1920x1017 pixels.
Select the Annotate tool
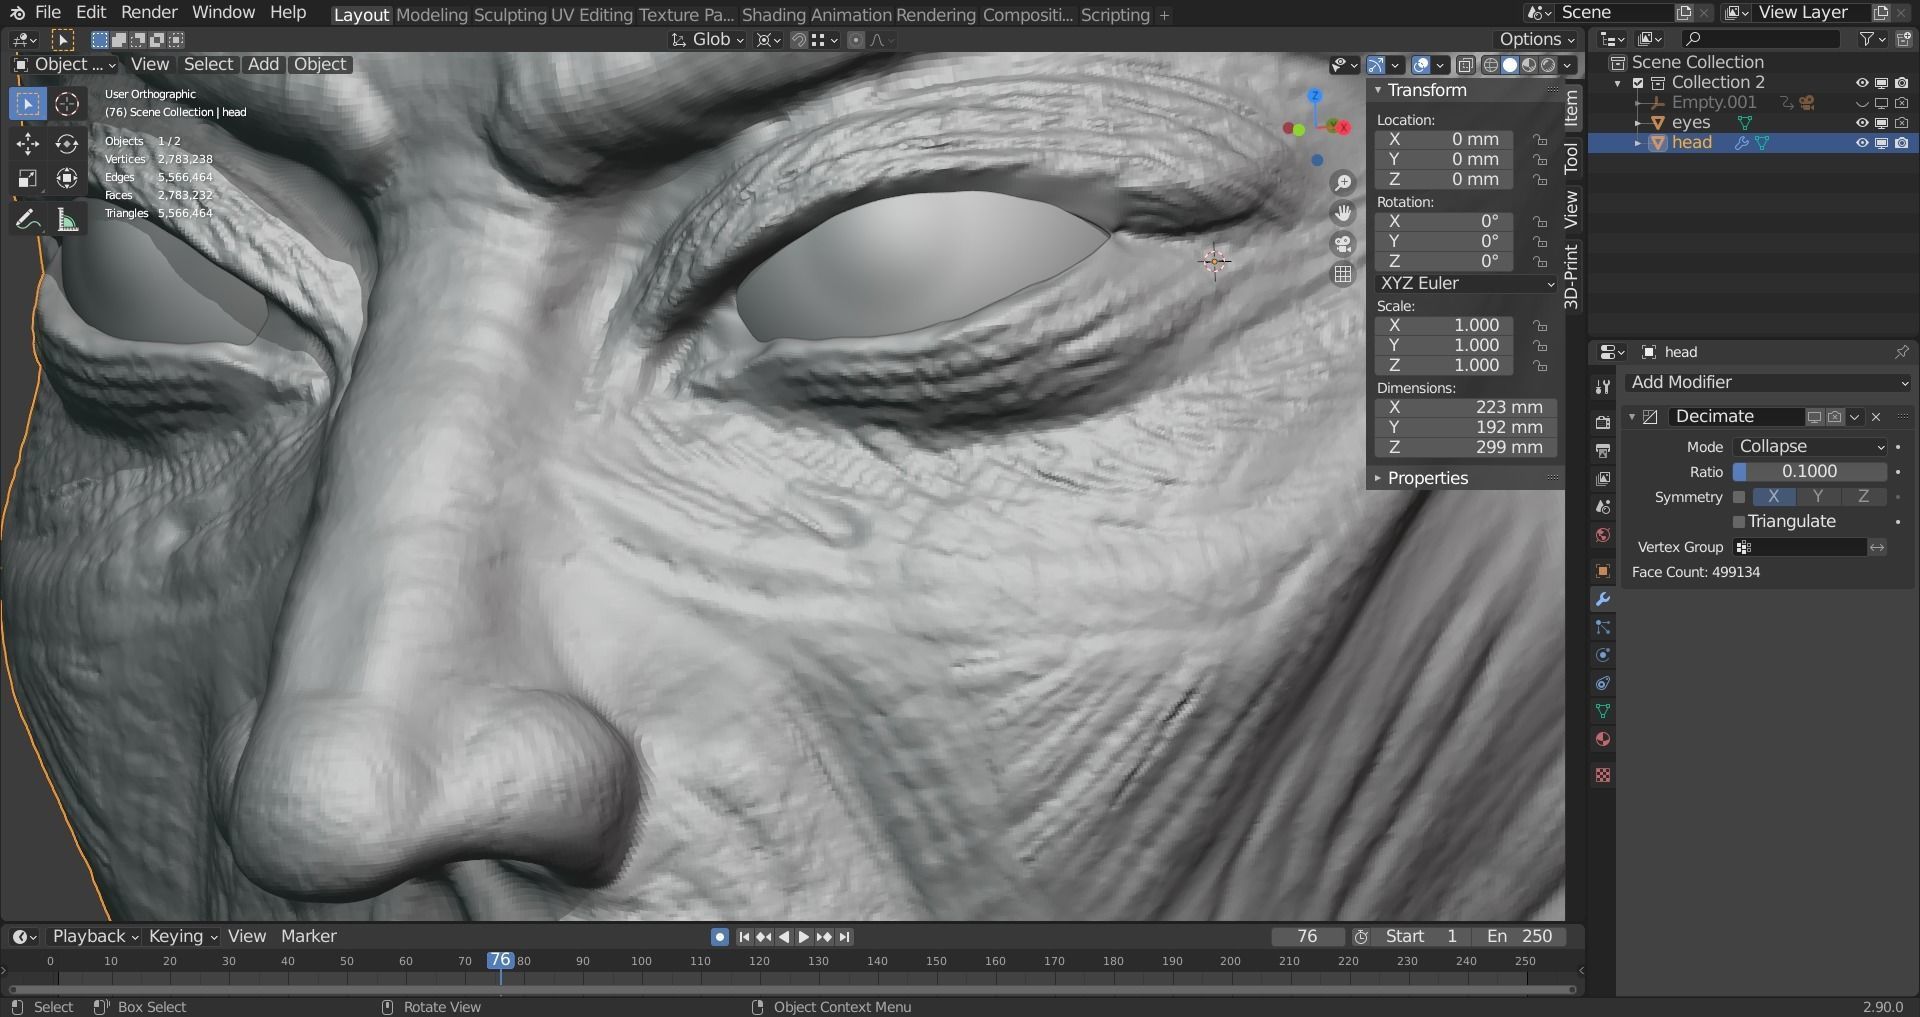27,220
